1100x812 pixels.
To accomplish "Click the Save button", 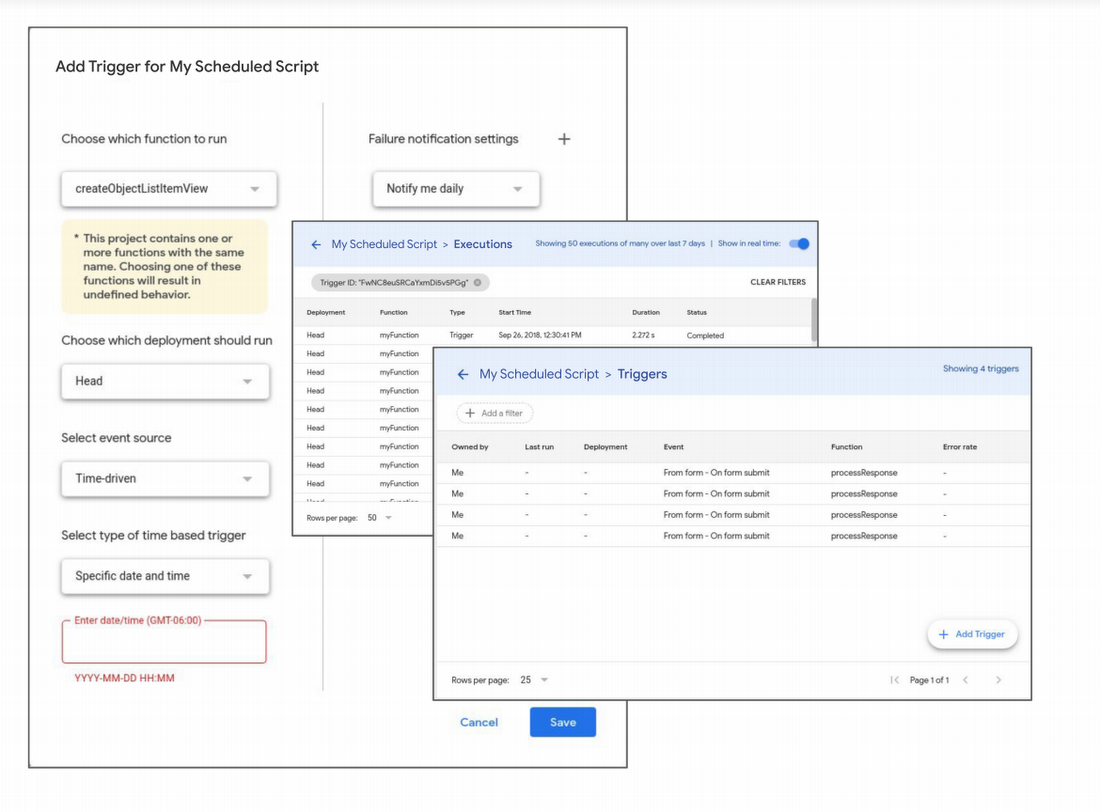I will (563, 722).
